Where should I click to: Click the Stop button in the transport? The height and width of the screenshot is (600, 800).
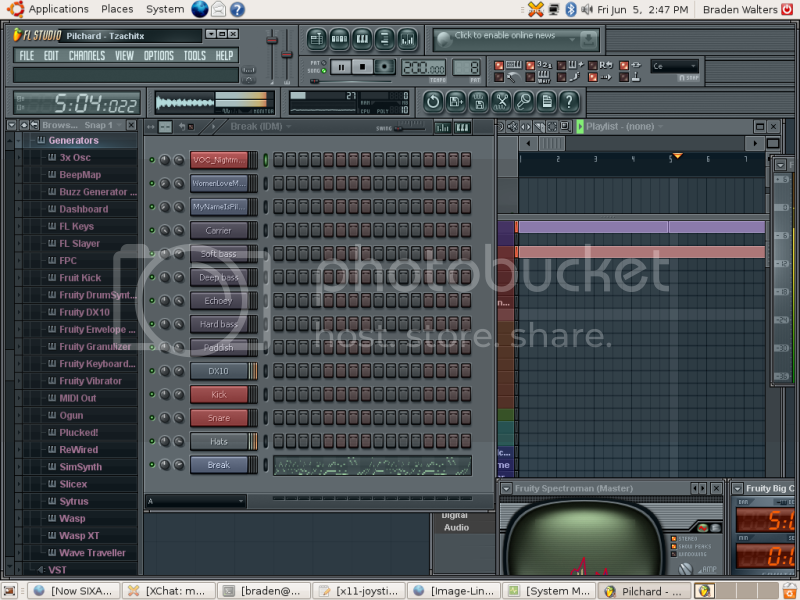pos(363,67)
